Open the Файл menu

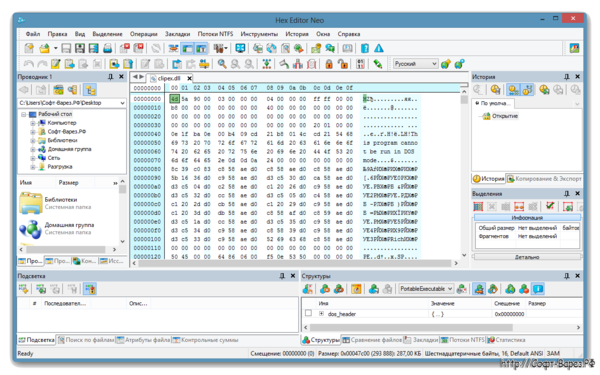point(33,34)
